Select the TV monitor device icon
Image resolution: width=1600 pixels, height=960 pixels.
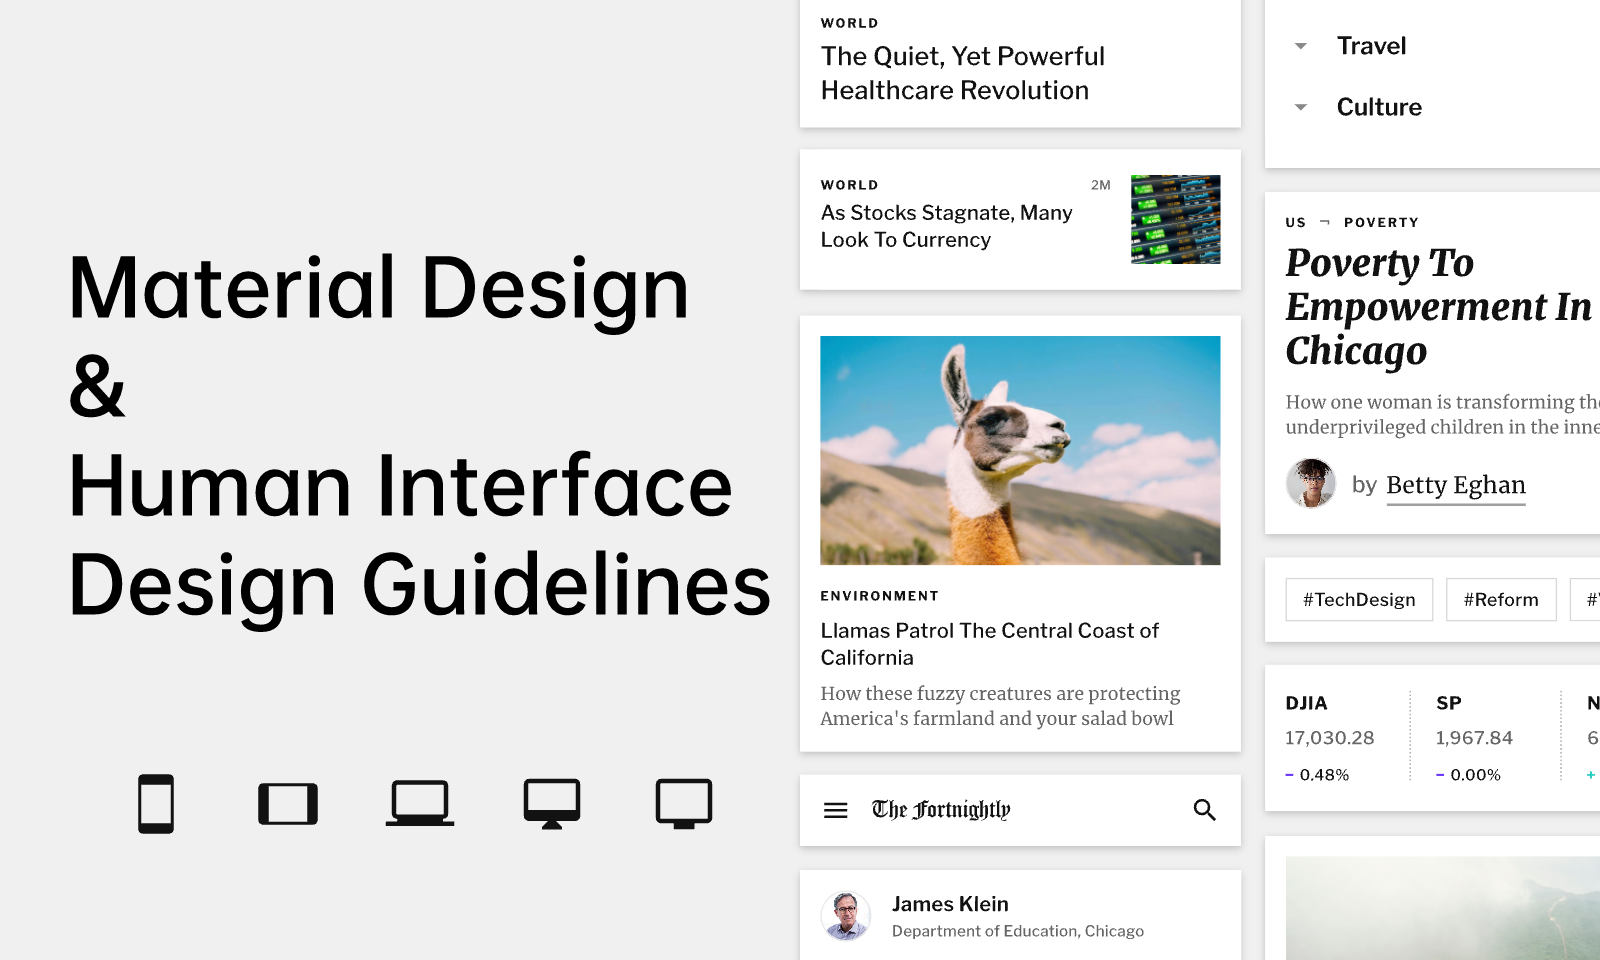684,804
